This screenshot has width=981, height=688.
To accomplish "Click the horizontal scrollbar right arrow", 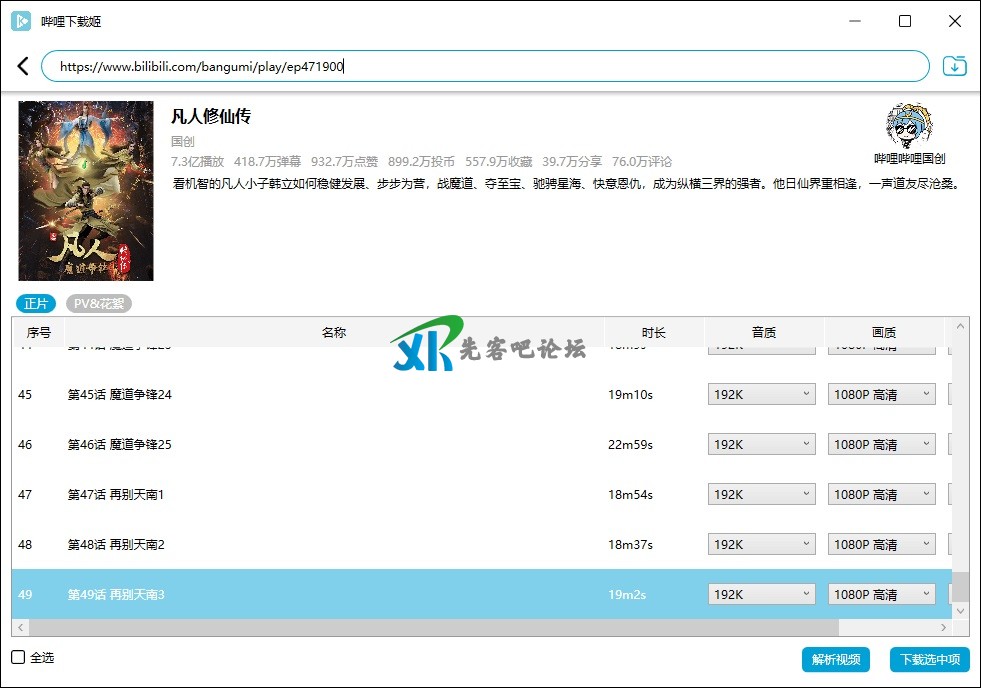I will coord(942,628).
